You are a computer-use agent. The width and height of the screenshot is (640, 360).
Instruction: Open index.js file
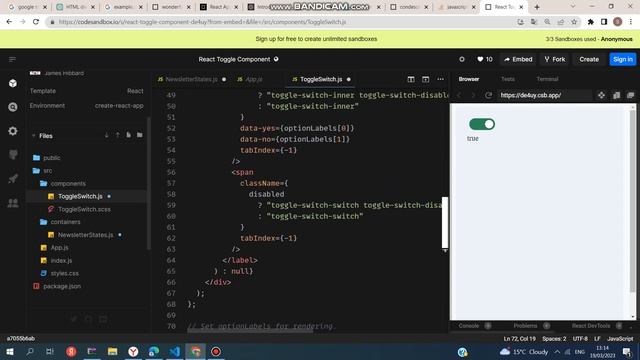tap(61, 260)
